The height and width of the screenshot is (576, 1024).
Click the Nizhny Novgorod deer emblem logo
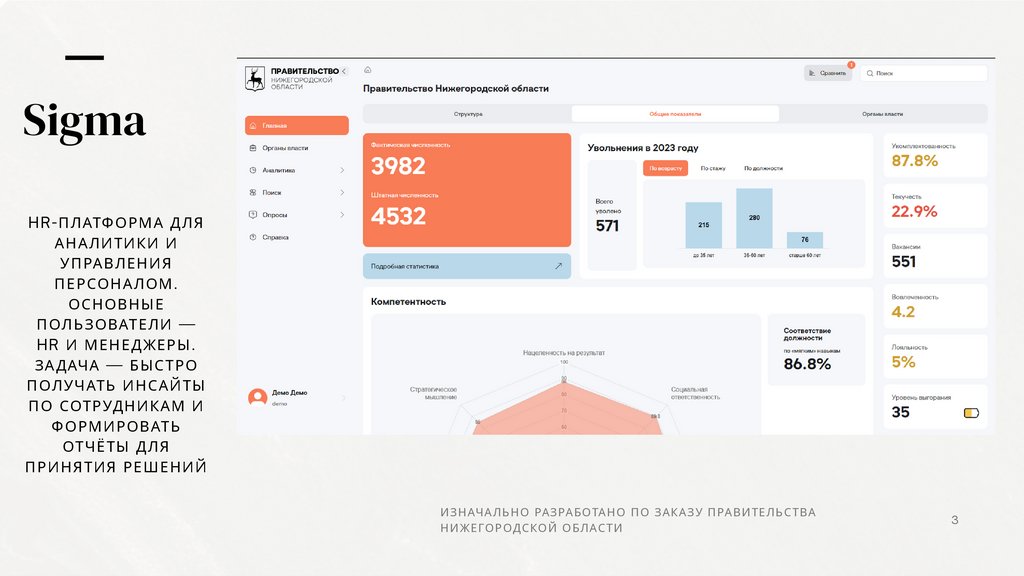[x=255, y=78]
